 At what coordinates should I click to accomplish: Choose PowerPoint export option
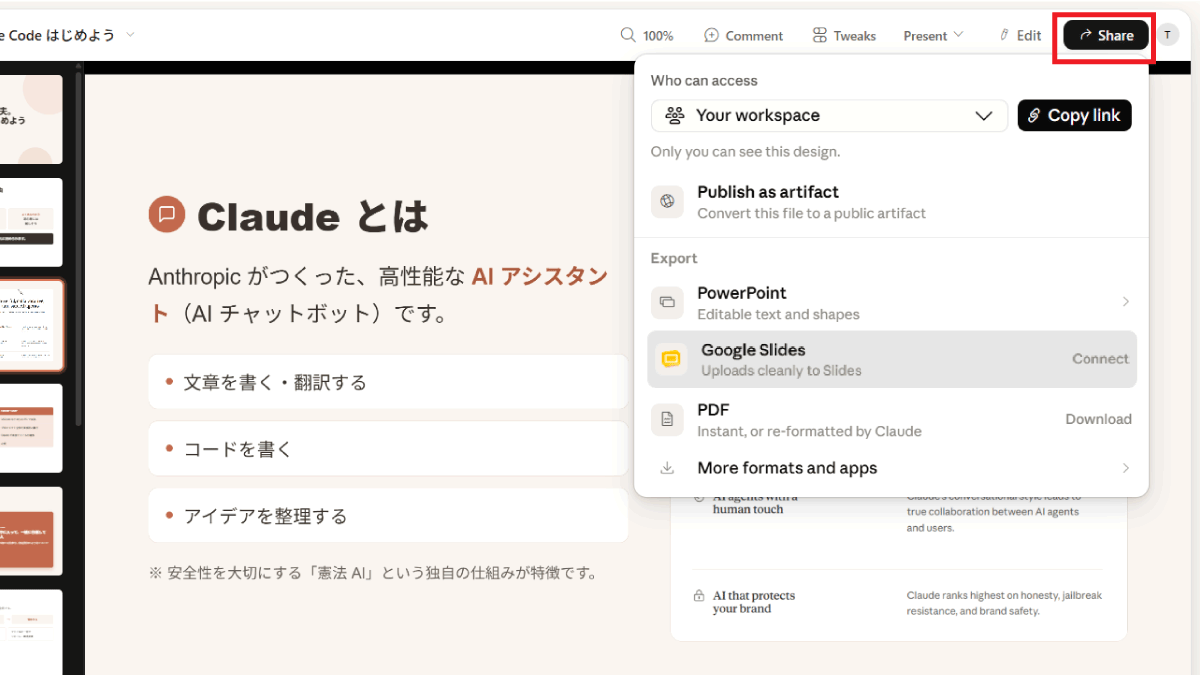click(891, 302)
